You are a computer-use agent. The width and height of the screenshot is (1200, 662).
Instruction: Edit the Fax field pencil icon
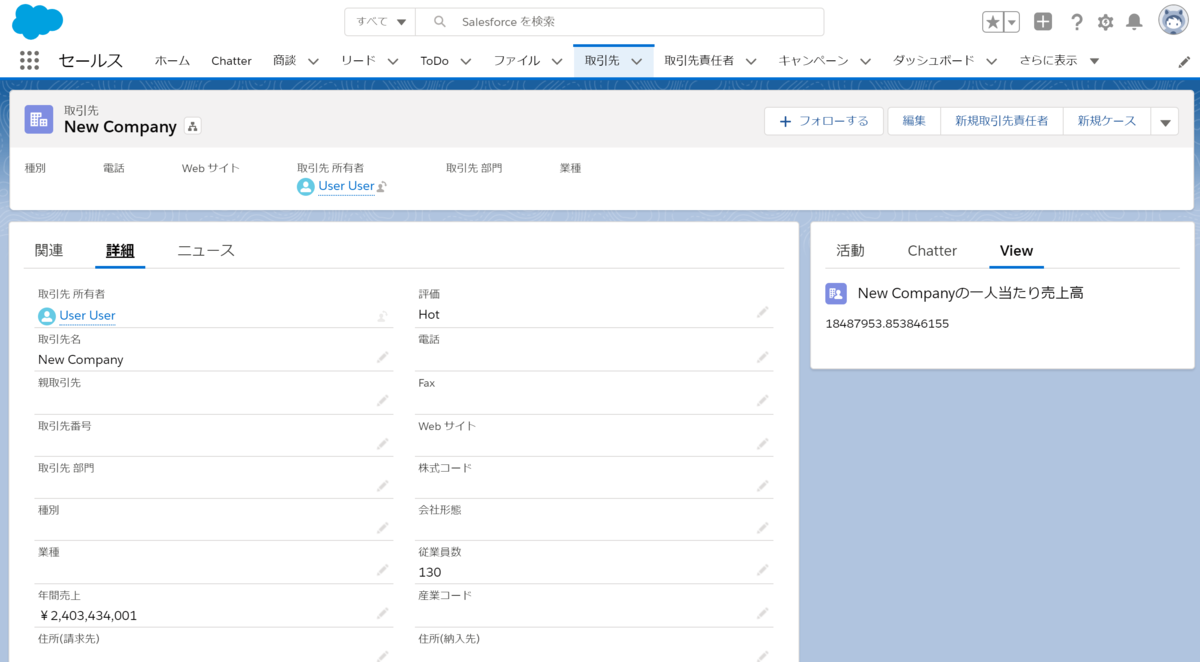[x=762, y=400]
